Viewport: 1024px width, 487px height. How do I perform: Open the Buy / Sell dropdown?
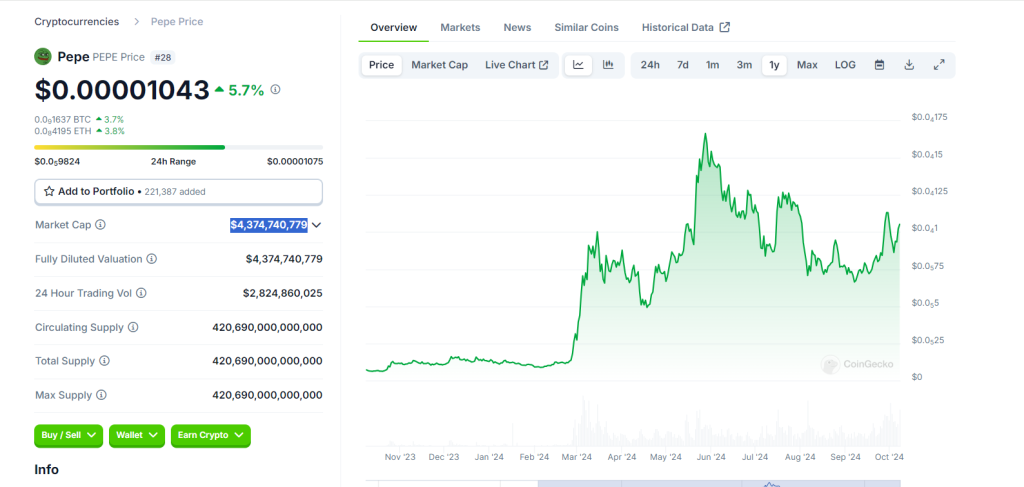click(69, 435)
